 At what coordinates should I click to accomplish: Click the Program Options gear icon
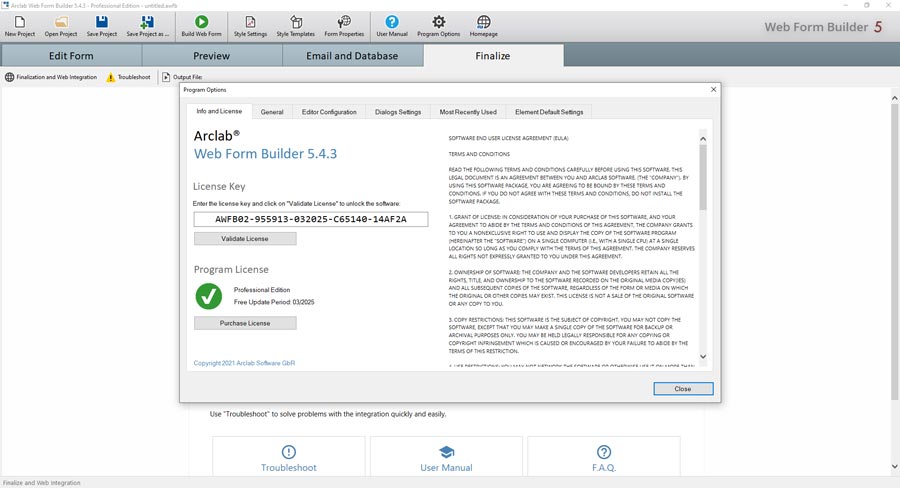tap(439, 22)
